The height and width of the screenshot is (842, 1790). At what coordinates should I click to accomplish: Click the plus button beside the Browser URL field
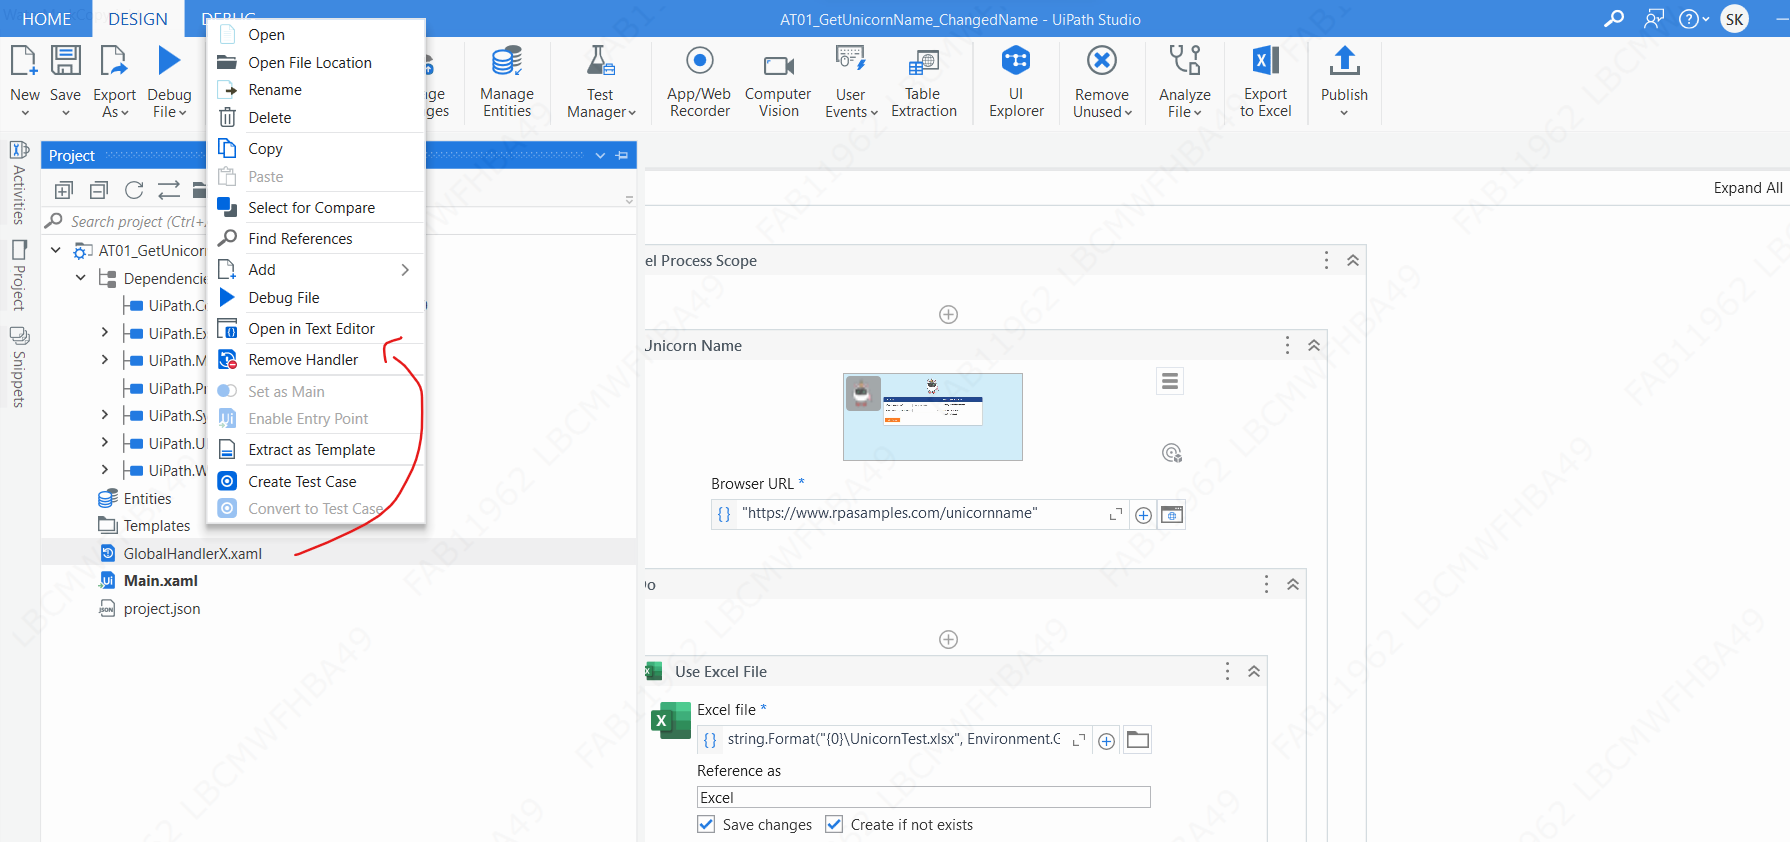click(x=1143, y=515)
